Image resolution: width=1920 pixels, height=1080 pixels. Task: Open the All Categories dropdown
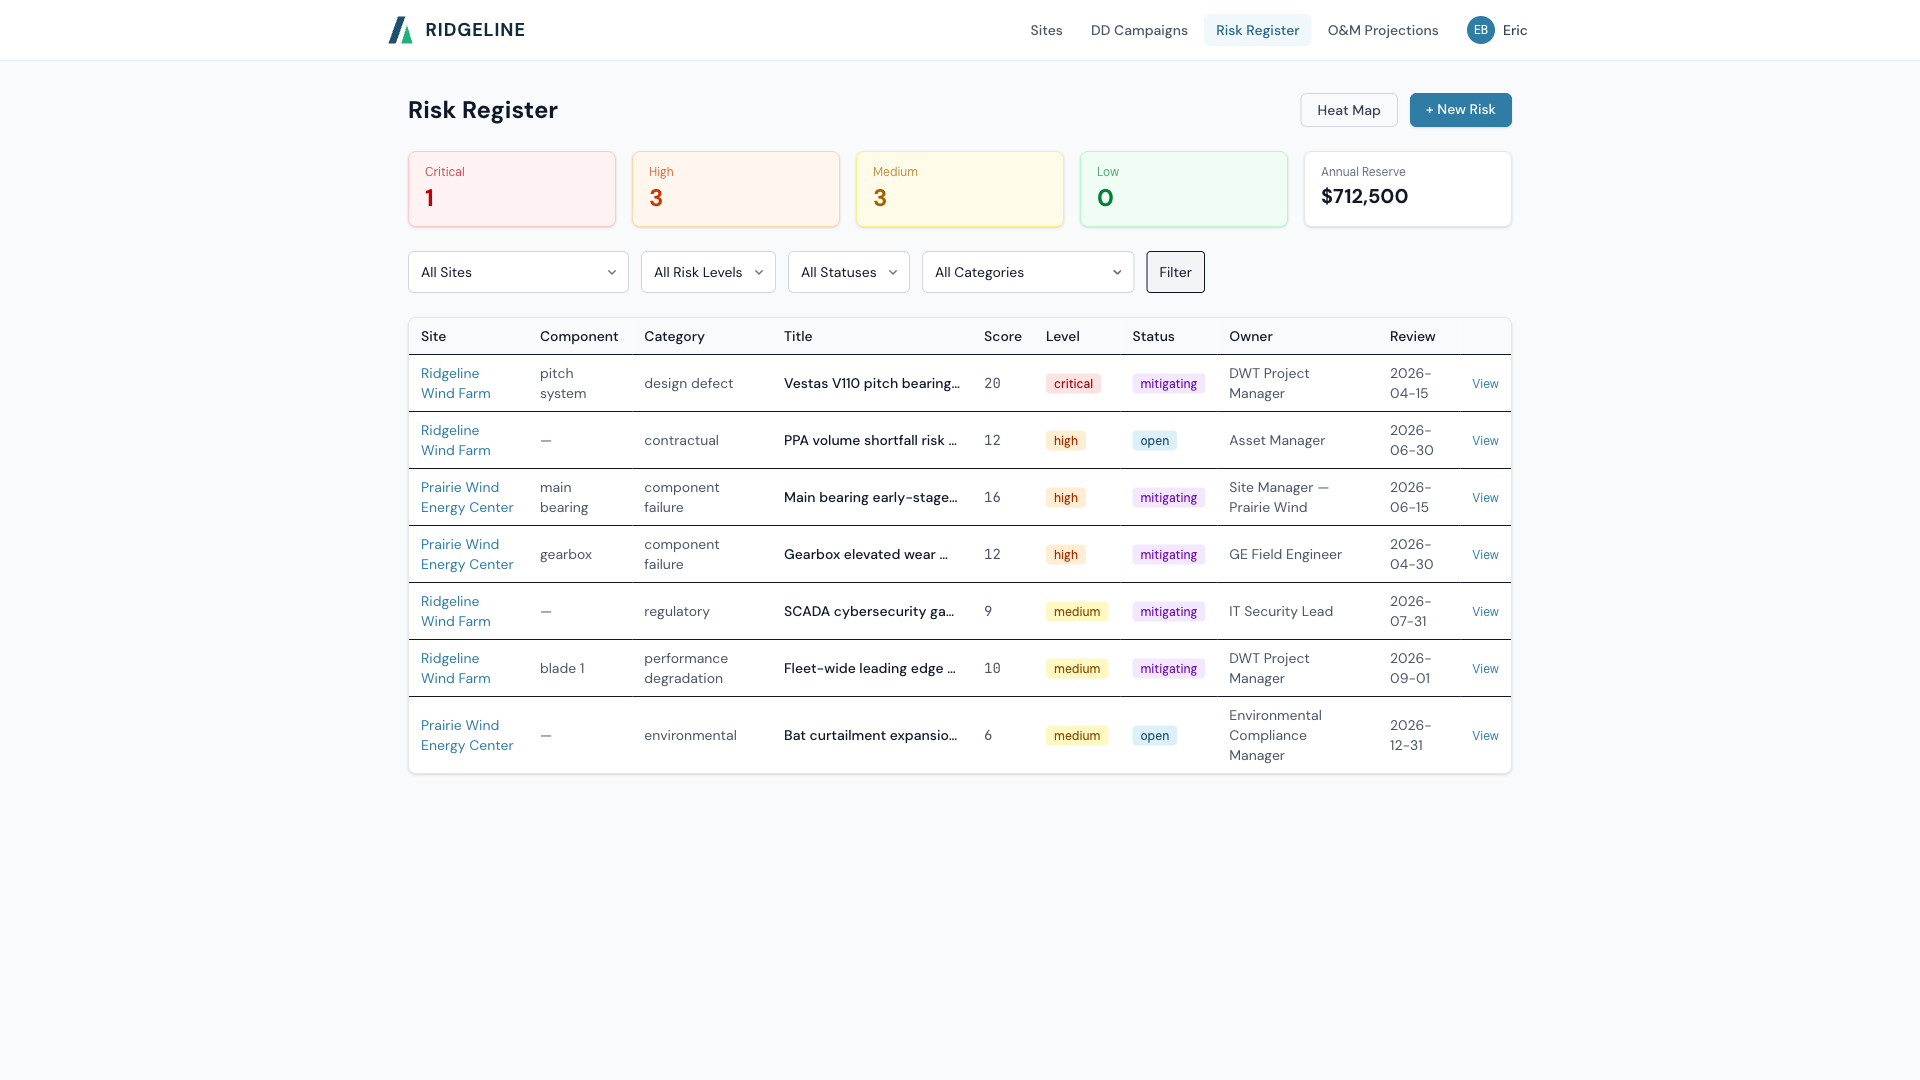tap(1027, 272)
